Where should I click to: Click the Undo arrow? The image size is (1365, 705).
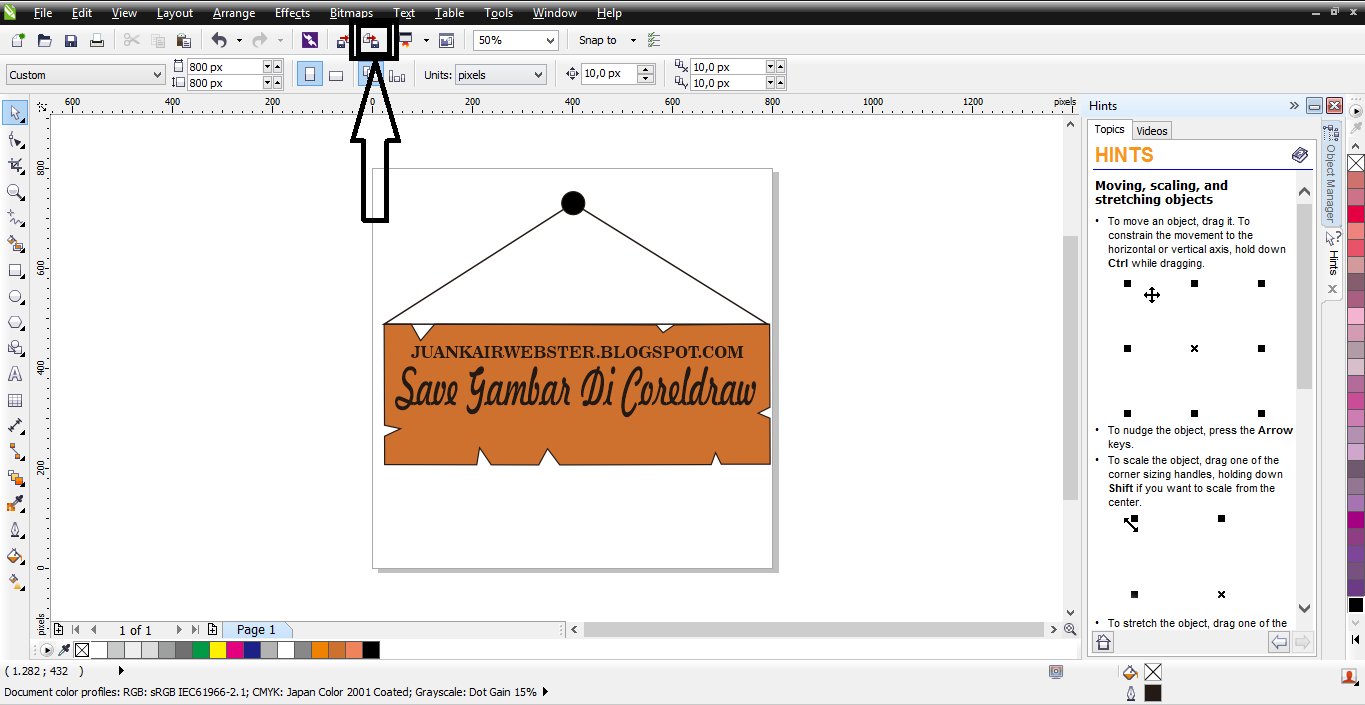(x=219, y=40)
